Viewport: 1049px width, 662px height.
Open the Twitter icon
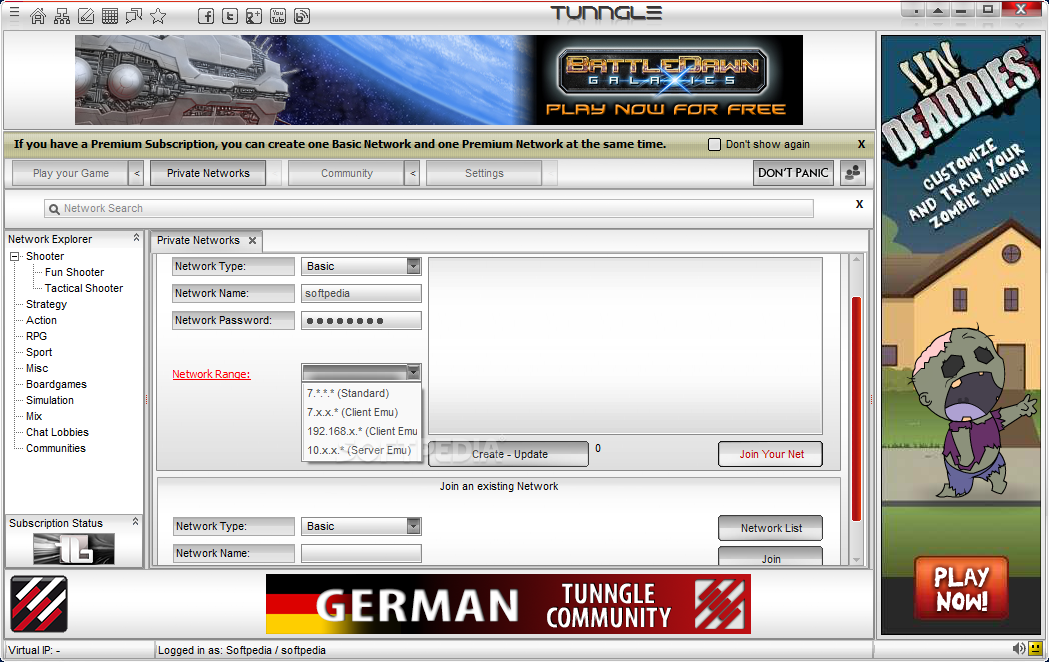coord(229,16)
